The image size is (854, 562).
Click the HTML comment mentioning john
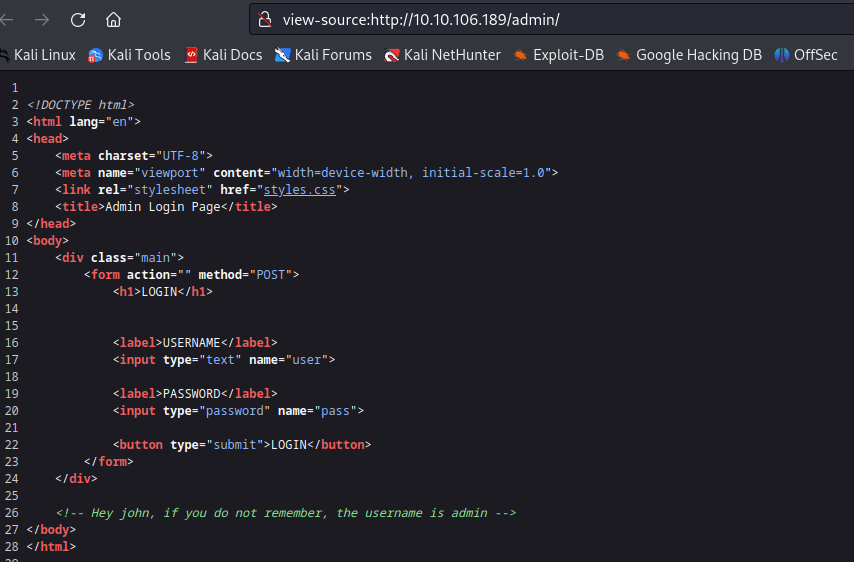(286, 513)
